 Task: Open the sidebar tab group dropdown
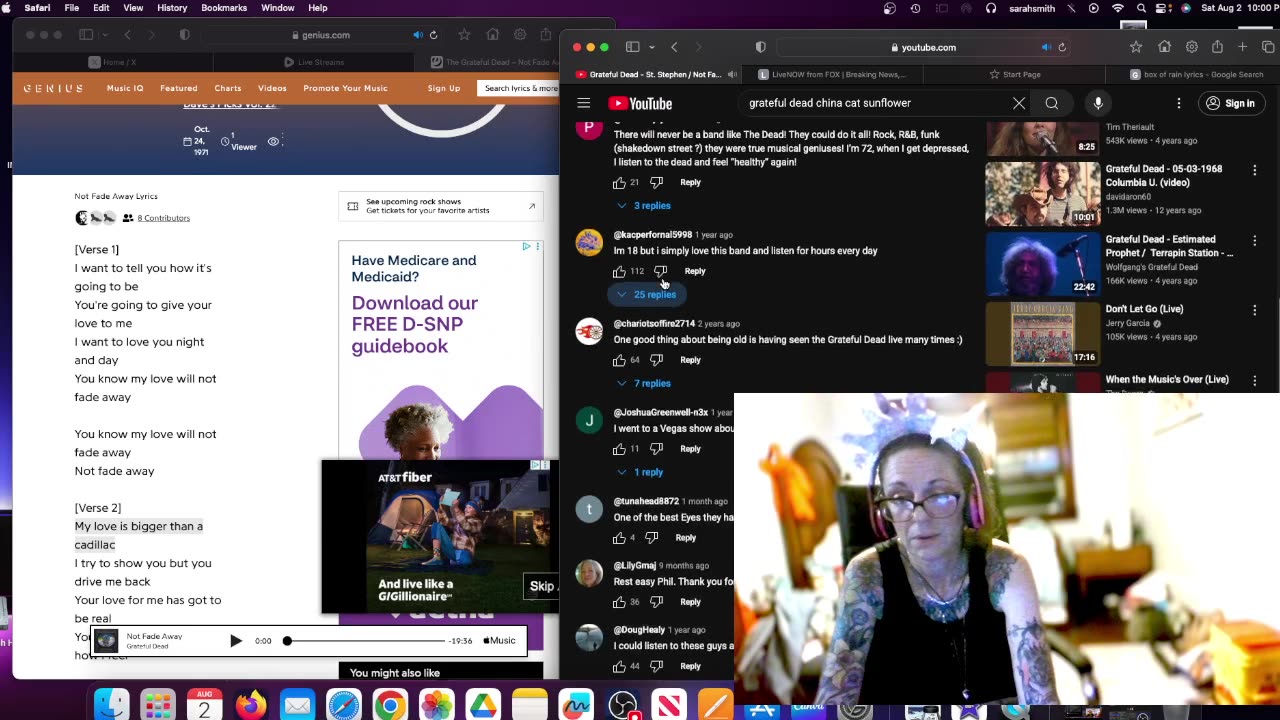point(652,47)
